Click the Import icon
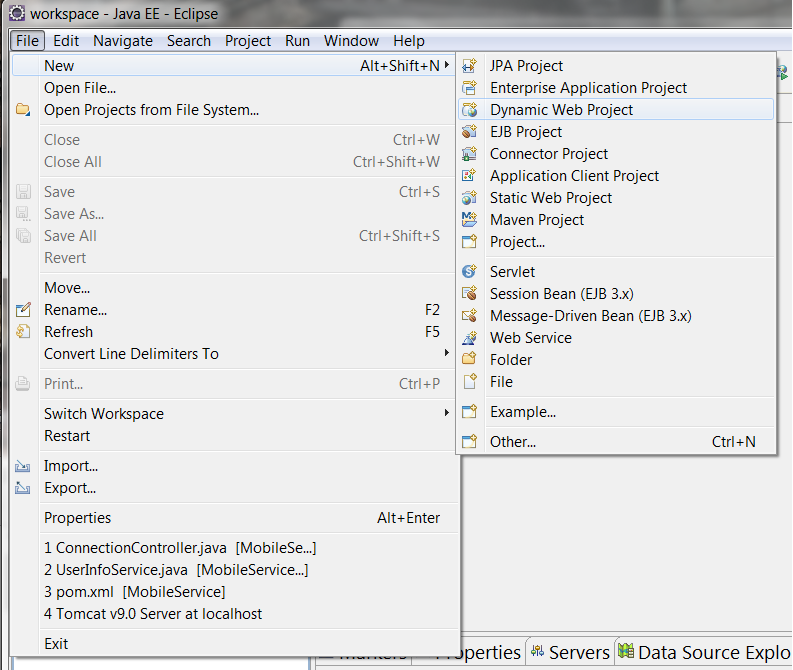The image size is (793, 670). (x=23, y=466)
